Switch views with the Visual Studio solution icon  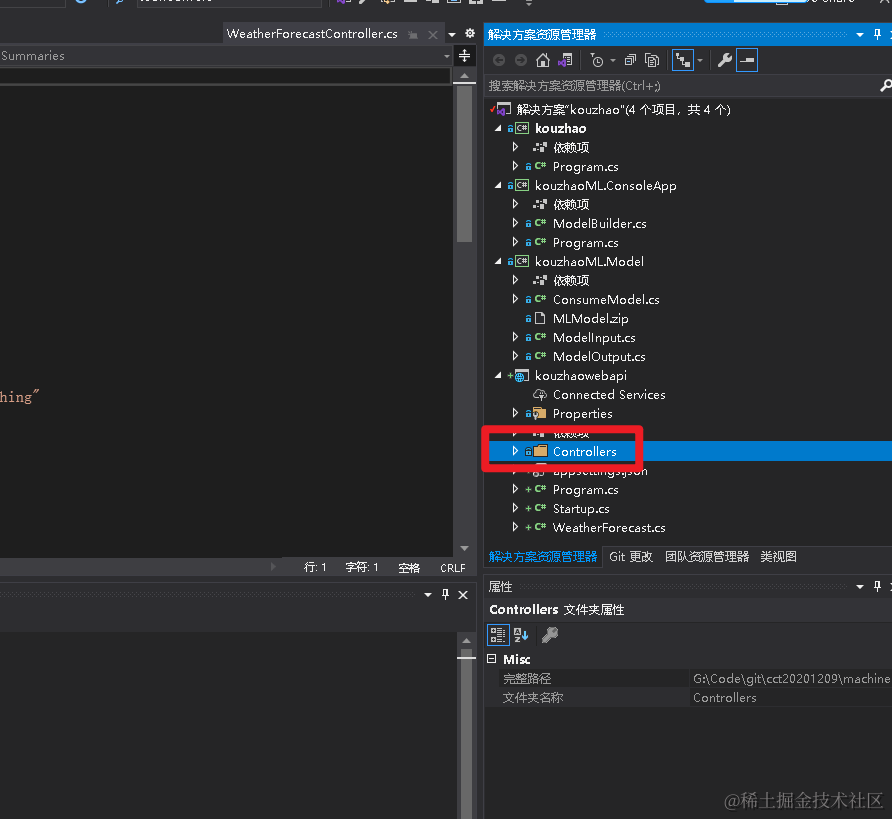click(565, 60)
